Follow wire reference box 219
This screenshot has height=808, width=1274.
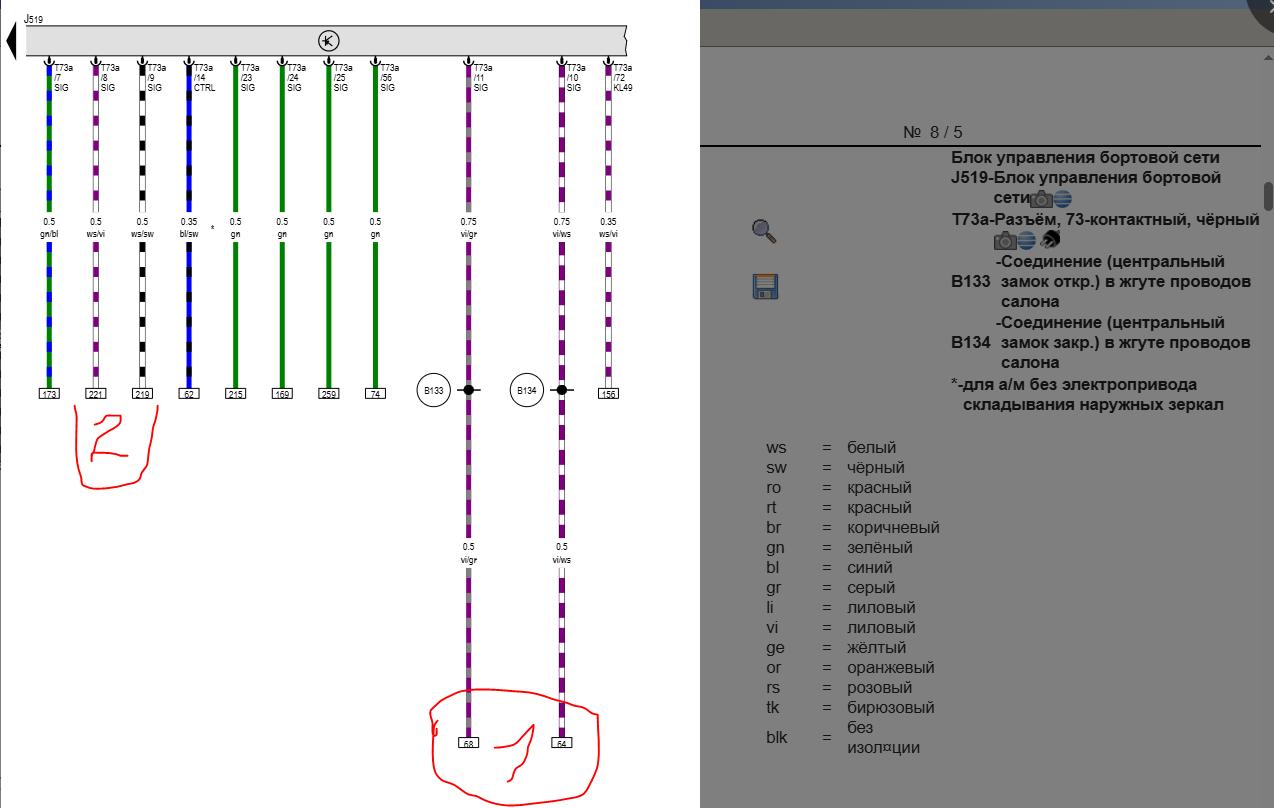coord(142,394)
